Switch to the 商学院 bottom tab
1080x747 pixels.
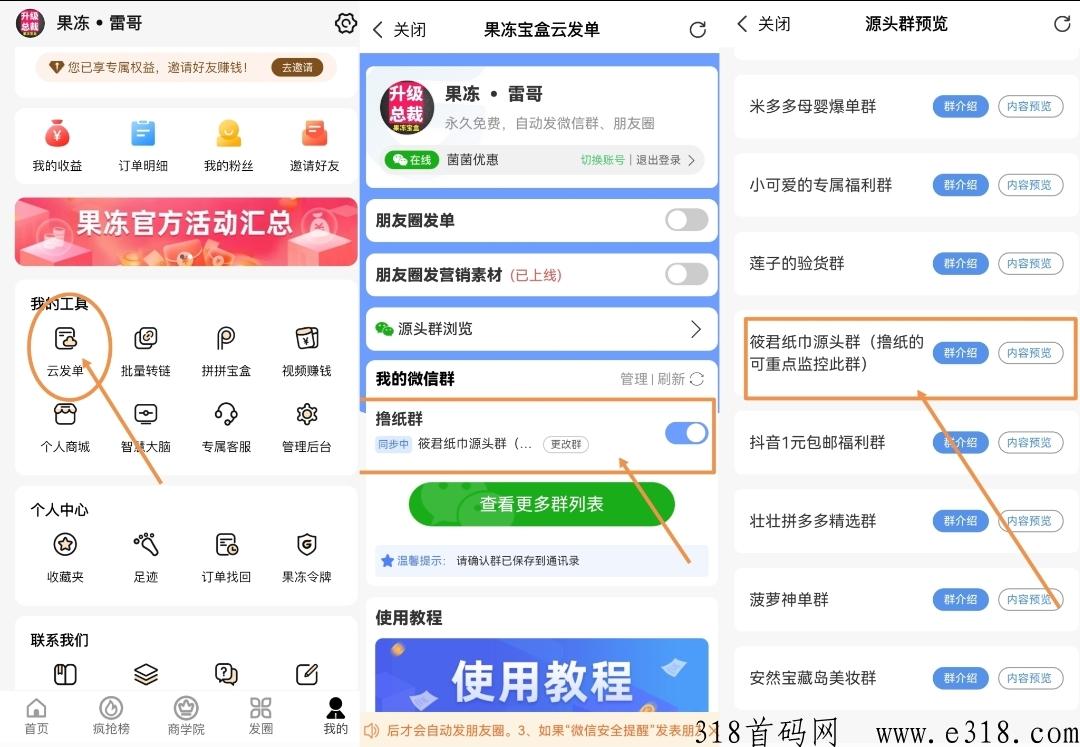pos(186,716)
